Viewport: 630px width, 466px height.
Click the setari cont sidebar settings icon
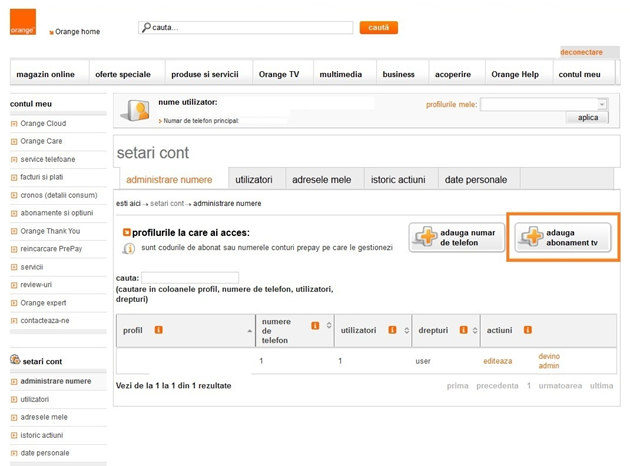click(15, 360)
